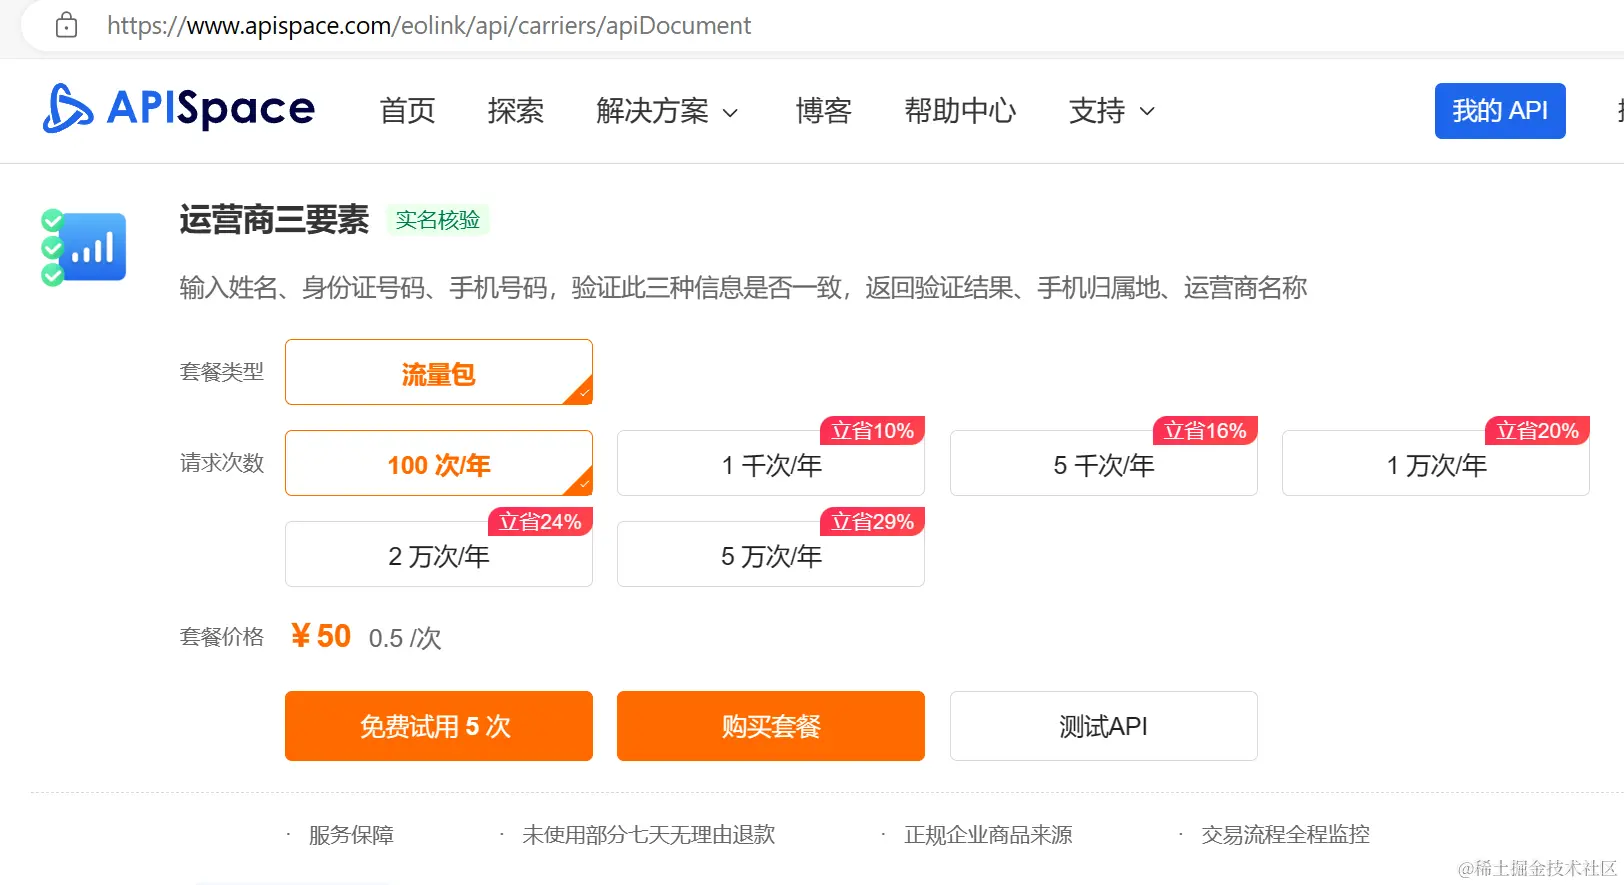Click the product description starting 输入姓名
1624x885 pixels.
743,288
